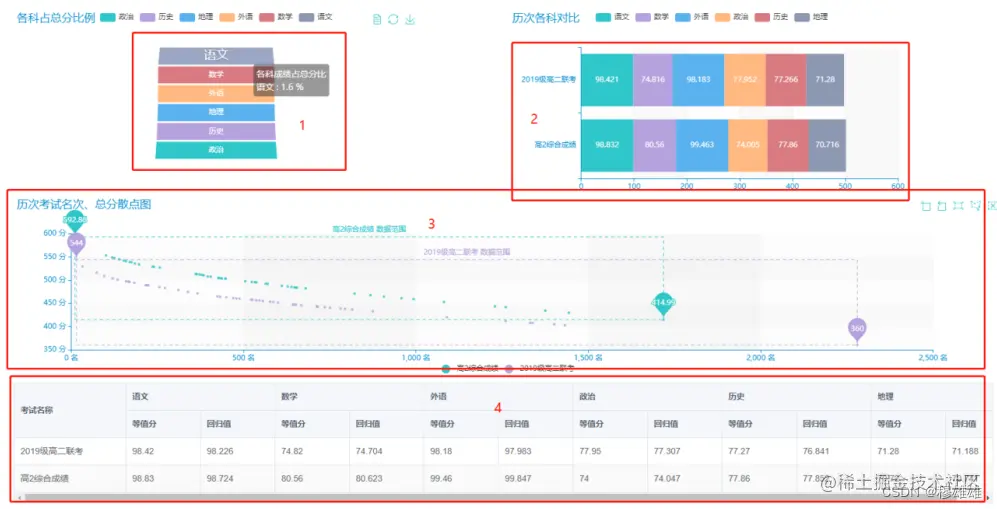Select the polygon brush tool in scatter toolbox
Screen dimensions: 997x509
pos(975,206)
